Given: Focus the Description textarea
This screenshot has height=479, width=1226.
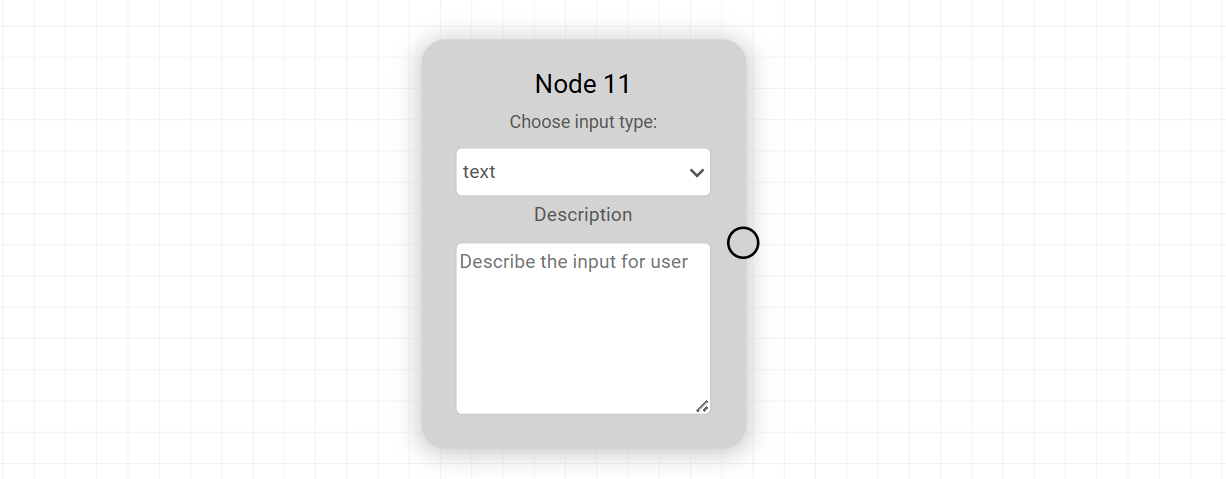Looking at the screenshot, I should click(583, 328).
